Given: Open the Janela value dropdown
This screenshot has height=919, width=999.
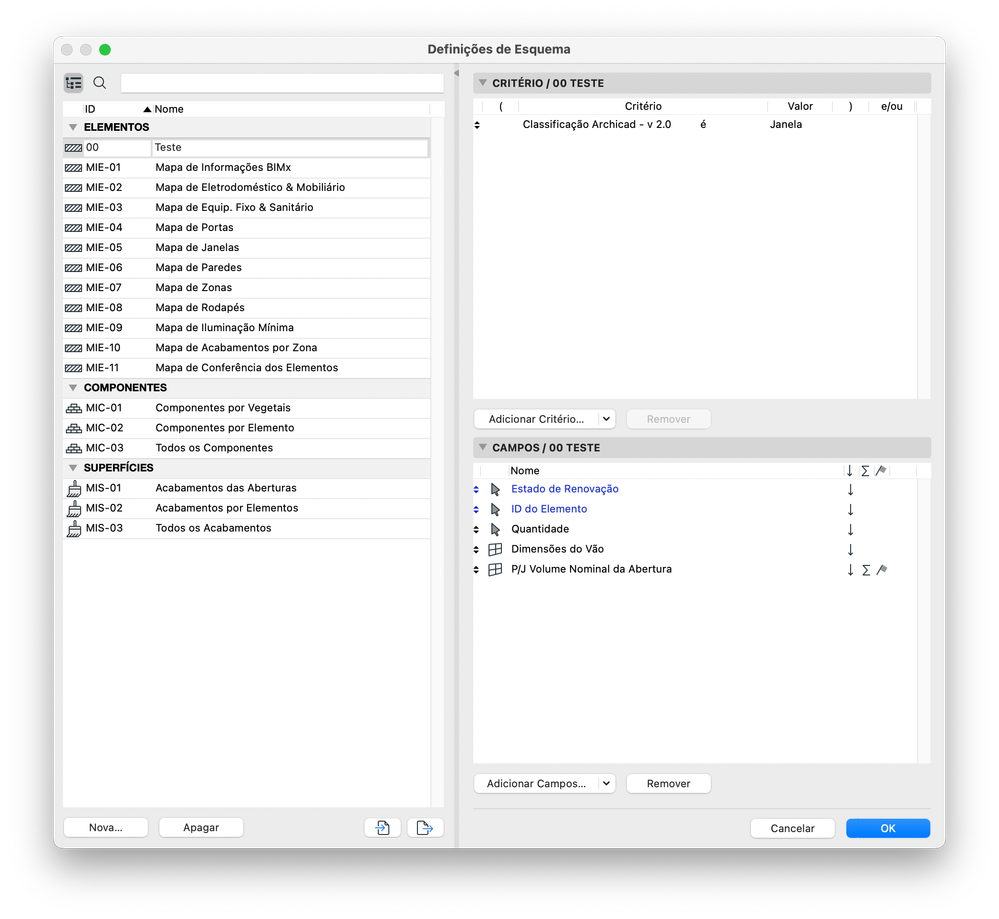Looking at the screenshot, I should (x=786, y=125).
